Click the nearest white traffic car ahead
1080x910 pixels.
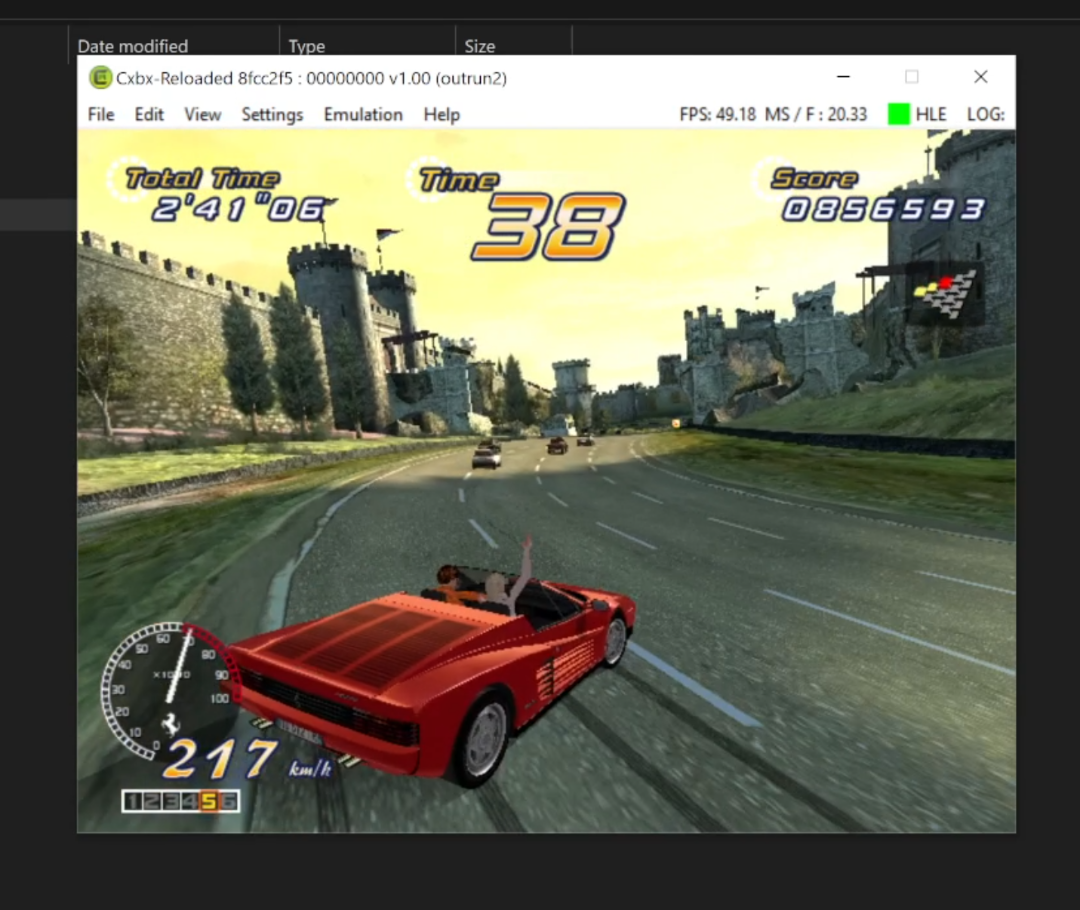[x=486, y=456]
